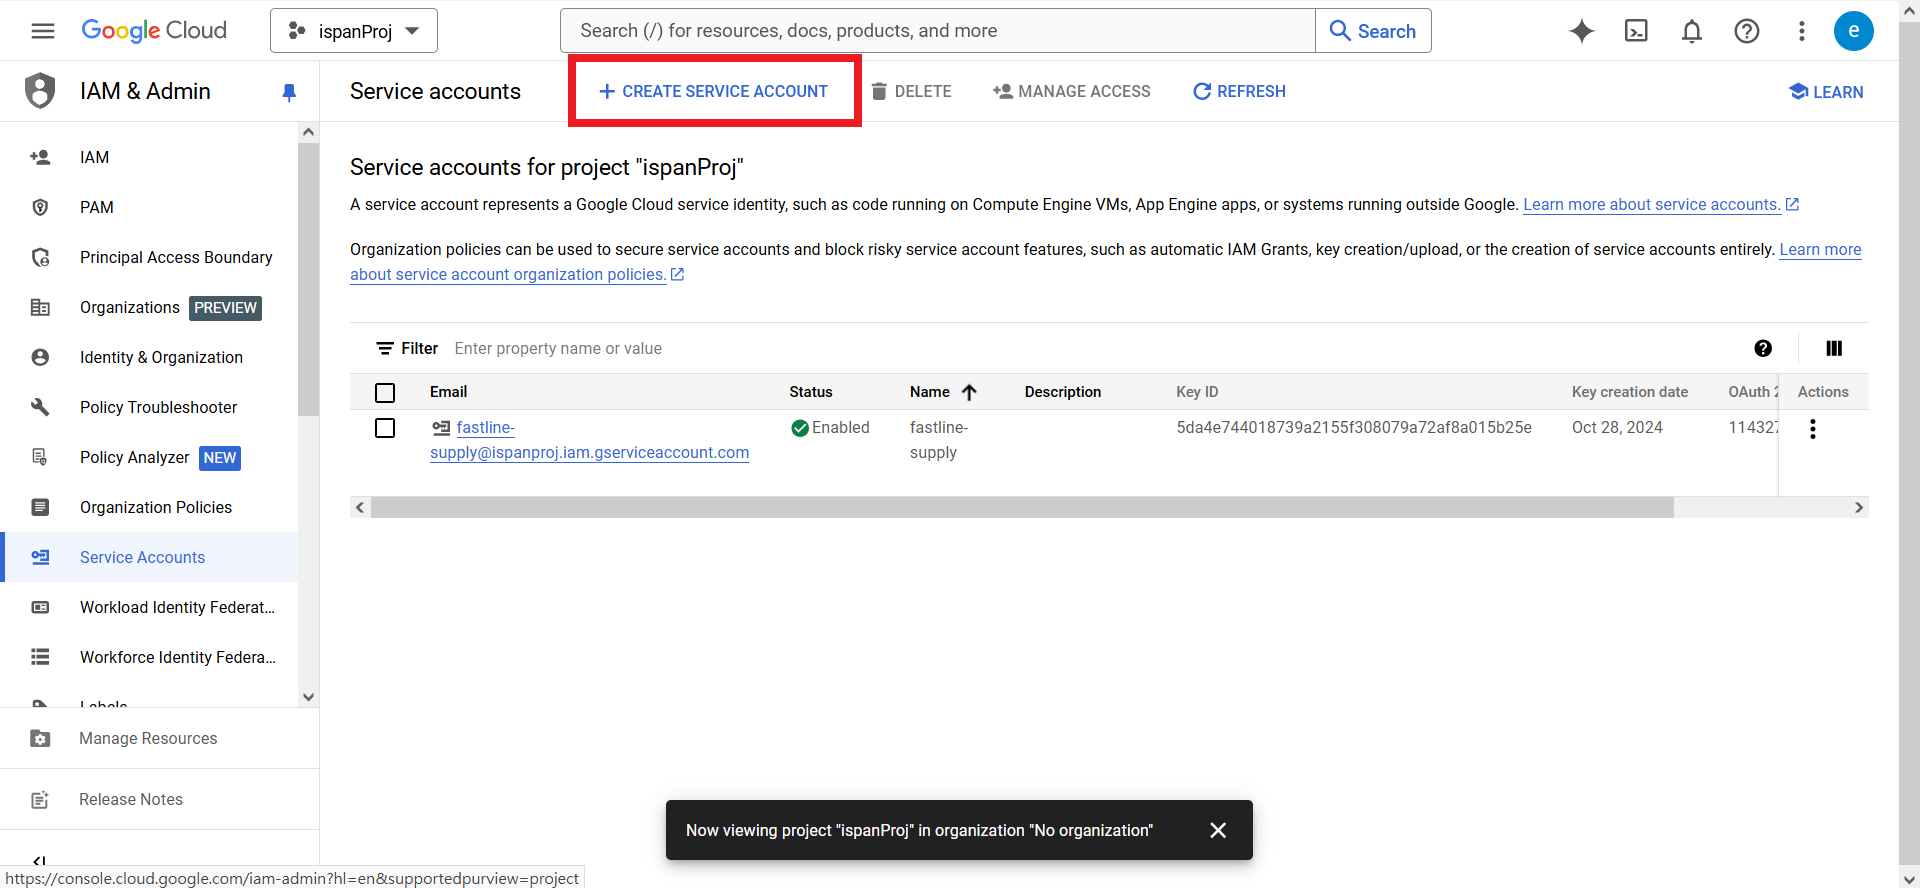
Task: Open the ispanProj project selector dropdown
Action: pos(354,31)
